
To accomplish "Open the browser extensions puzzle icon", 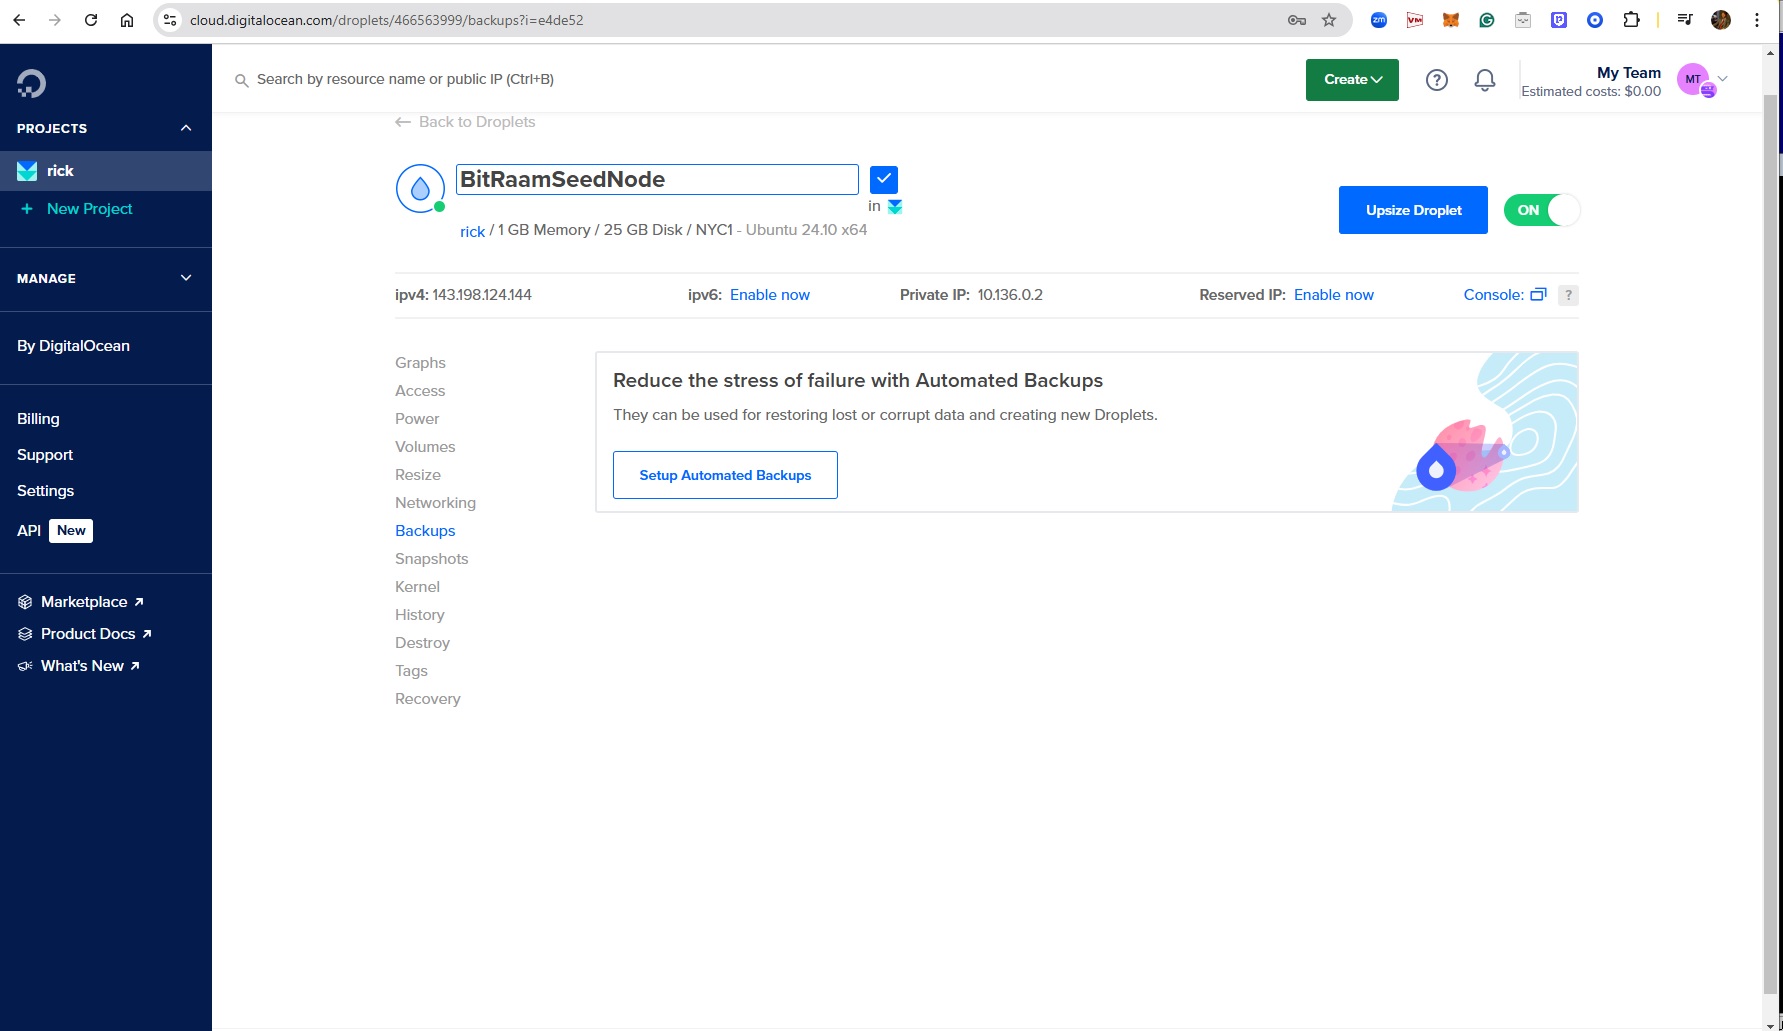I will pos(1631,20).
